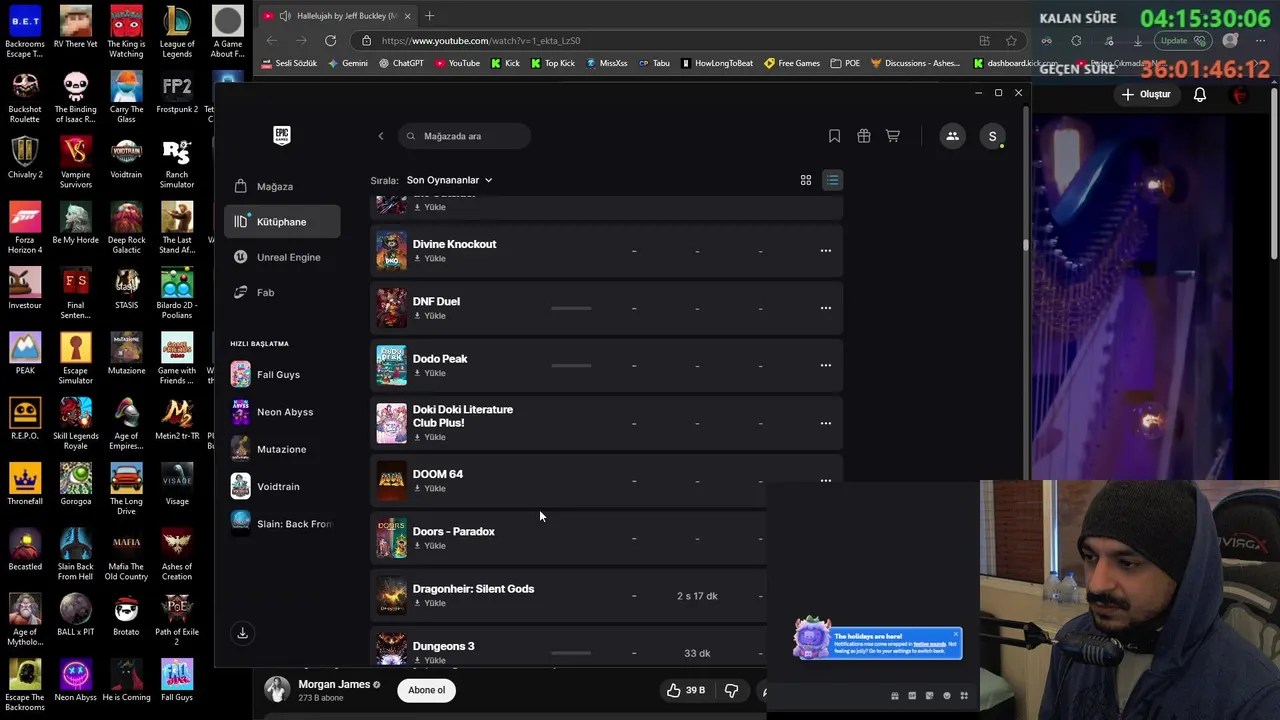Image resolution: width=1280 pixels, height=720 pixels.
Task: Open the Discord GIF picker icon
Action: [x=912, y=696]
